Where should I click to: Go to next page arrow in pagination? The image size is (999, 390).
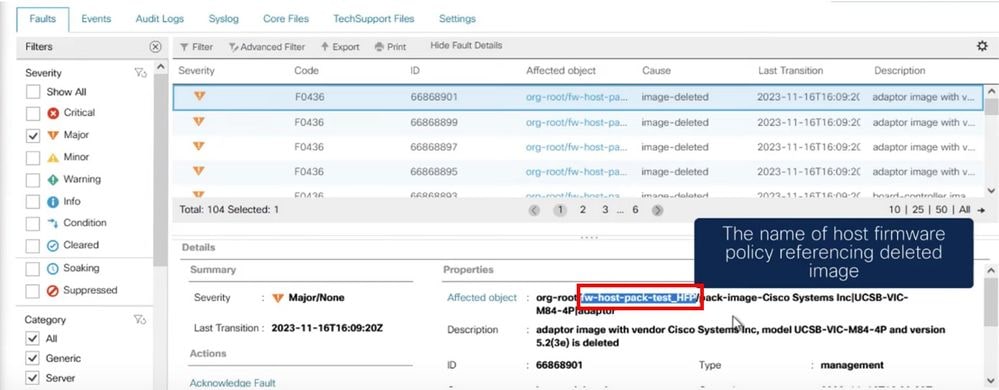(x=658, y=210)
